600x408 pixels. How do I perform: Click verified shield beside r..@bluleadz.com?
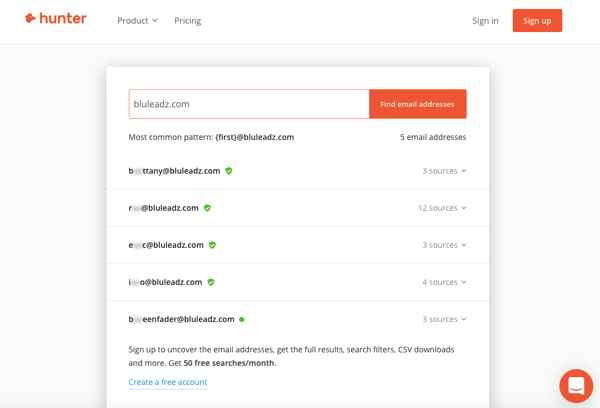click(207, 208)
